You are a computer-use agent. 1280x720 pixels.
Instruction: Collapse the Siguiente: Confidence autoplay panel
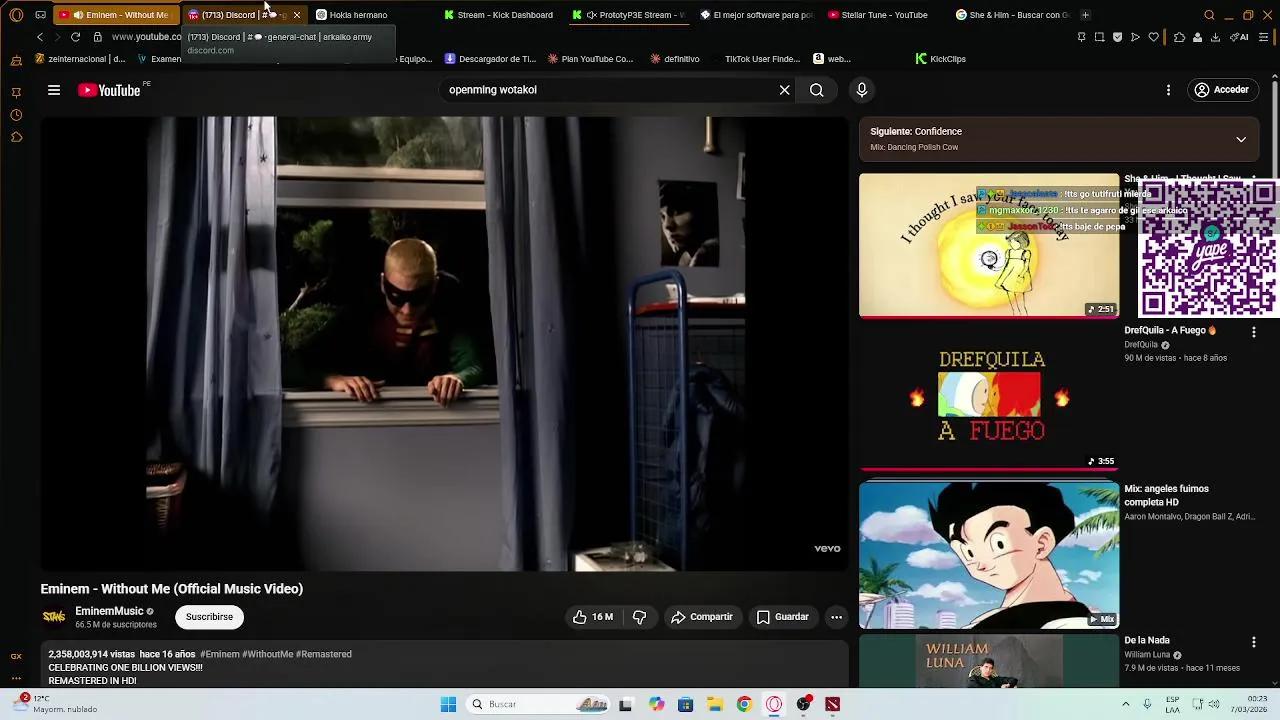pos(1241,138)
